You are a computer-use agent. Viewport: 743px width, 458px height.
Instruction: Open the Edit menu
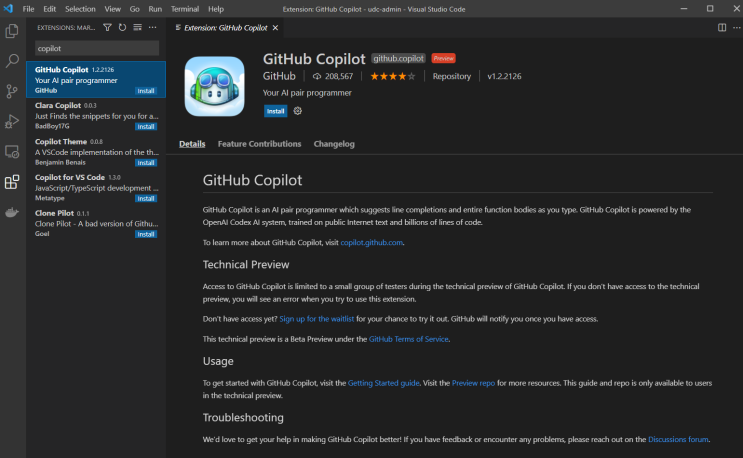tap(49, 9)
